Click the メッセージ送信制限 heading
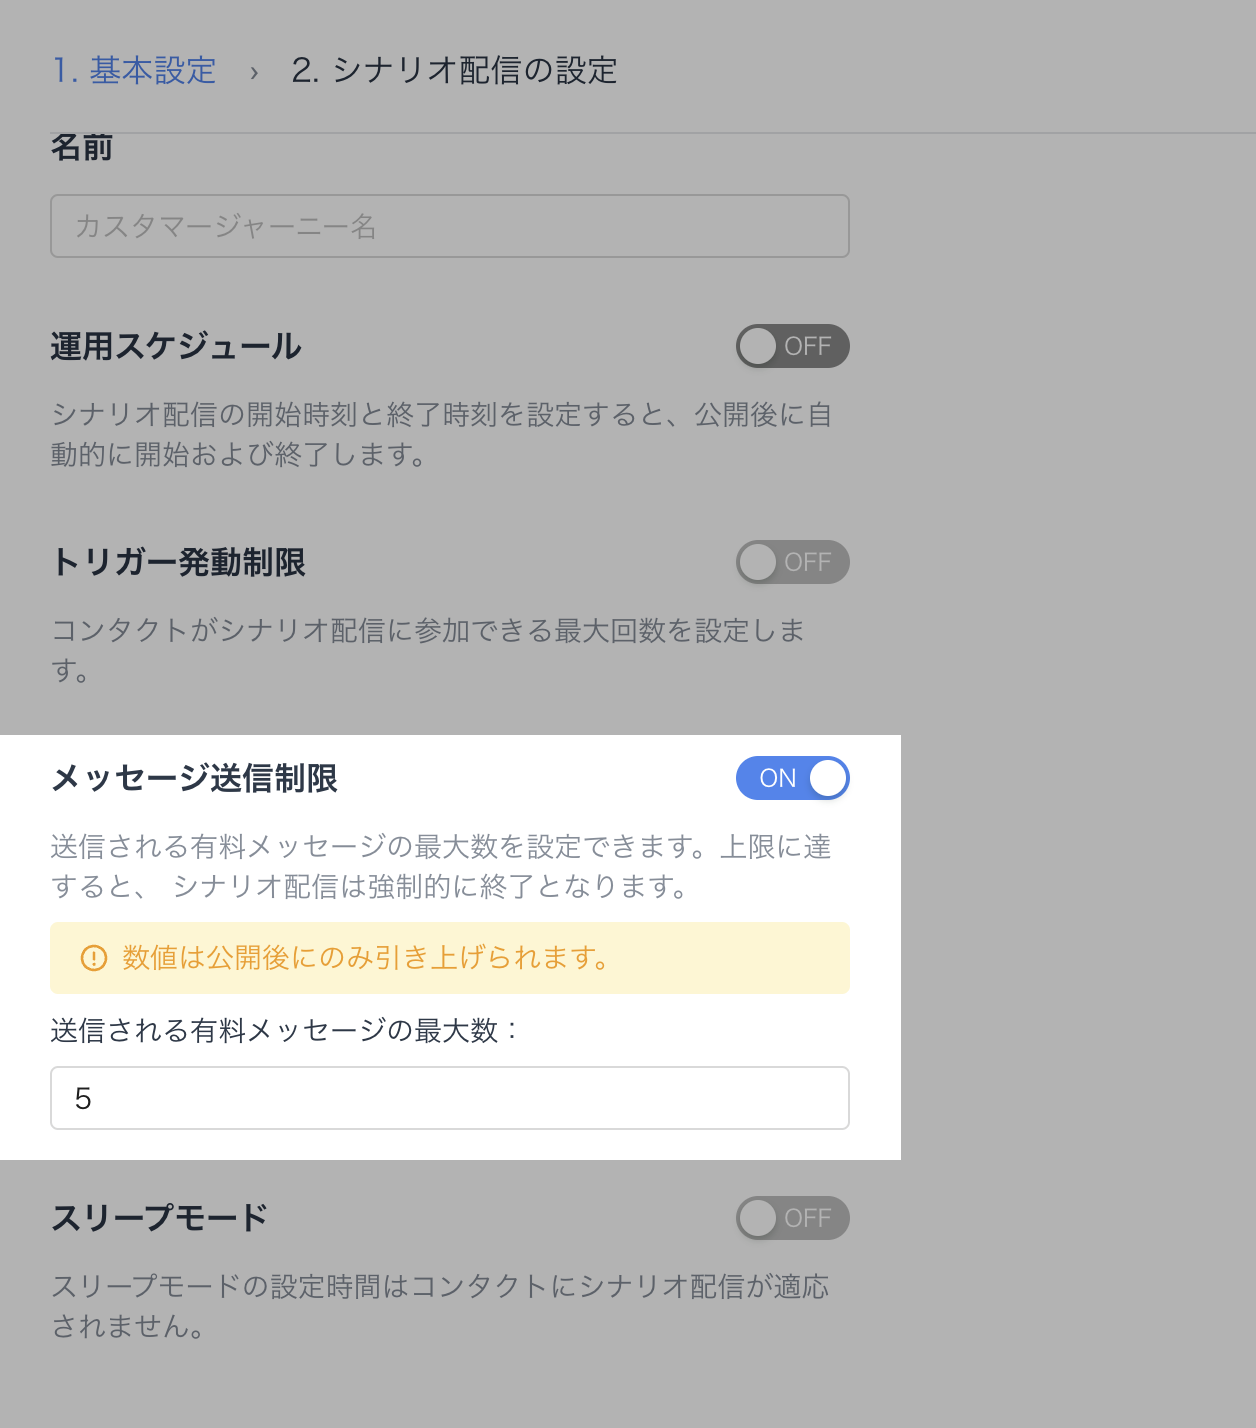 pos(194,779)
